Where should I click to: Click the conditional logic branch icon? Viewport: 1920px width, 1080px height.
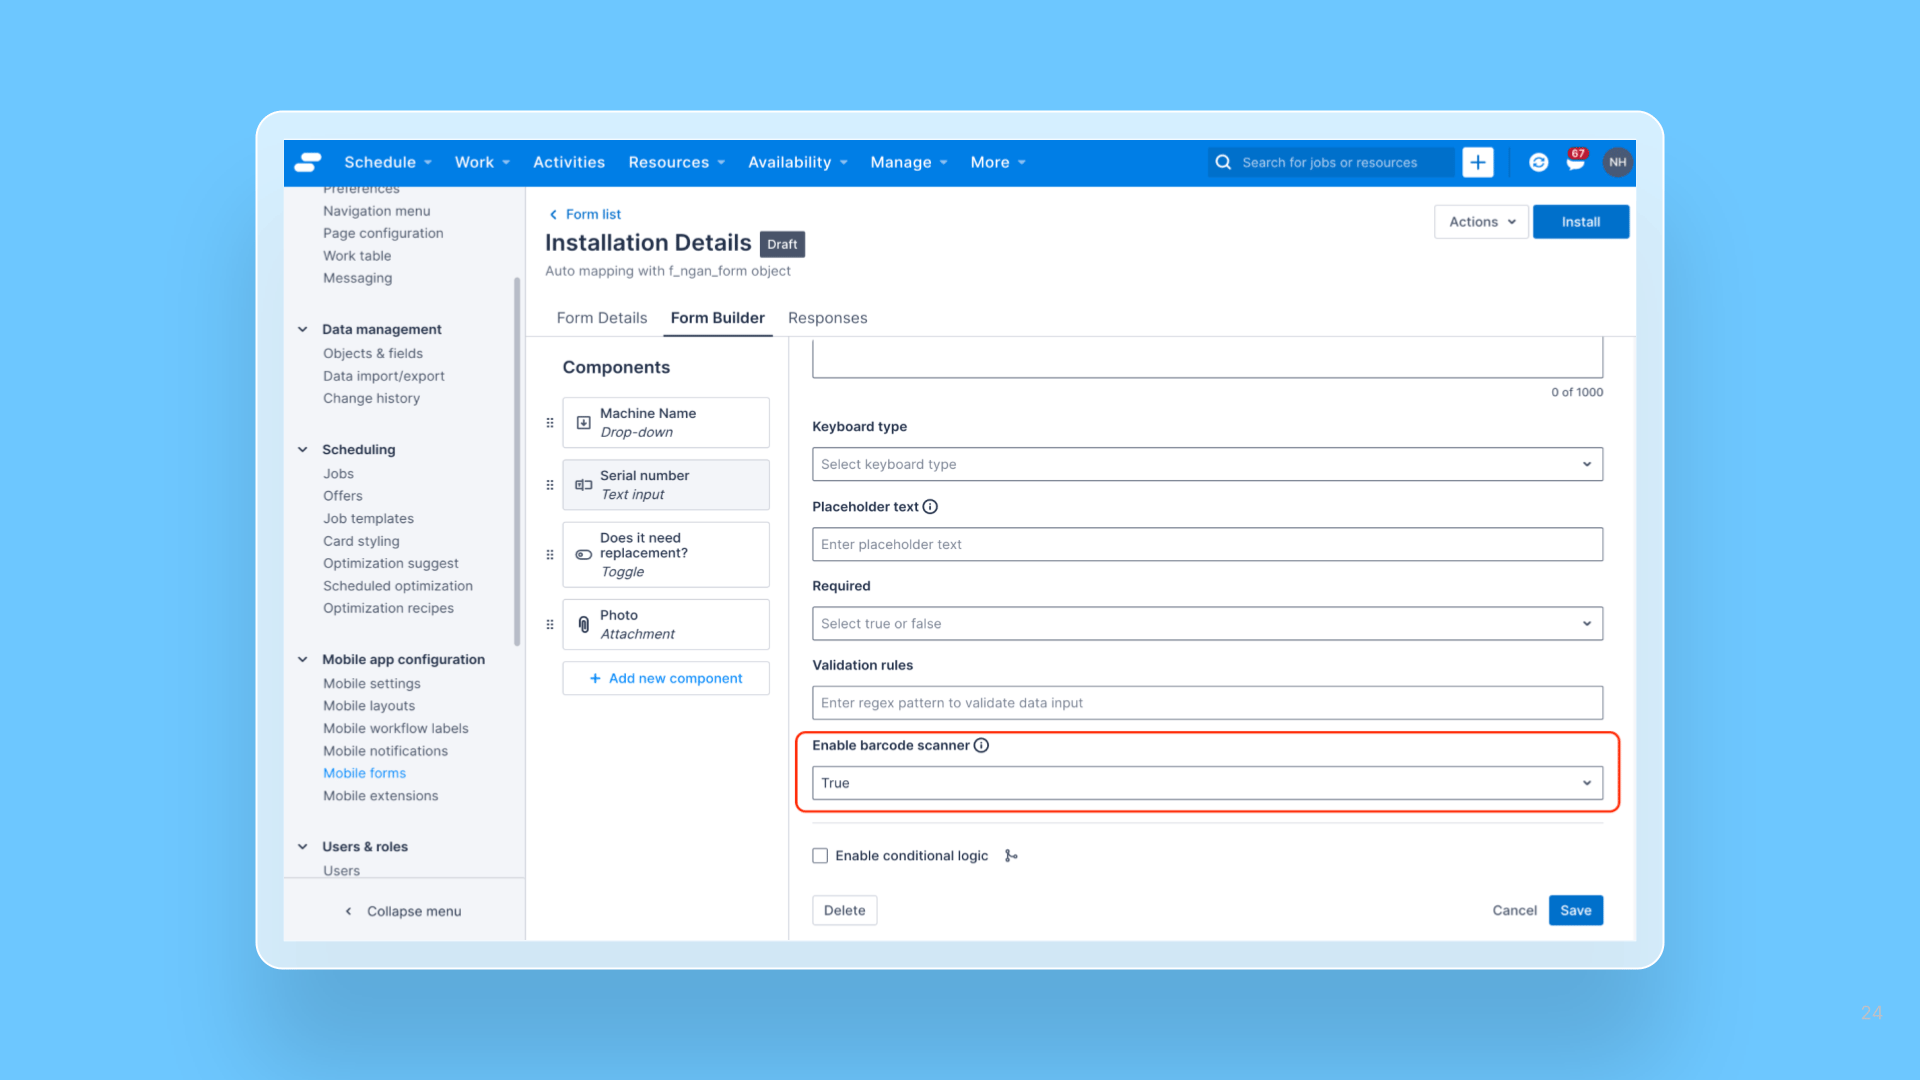tap(1011, 856)
